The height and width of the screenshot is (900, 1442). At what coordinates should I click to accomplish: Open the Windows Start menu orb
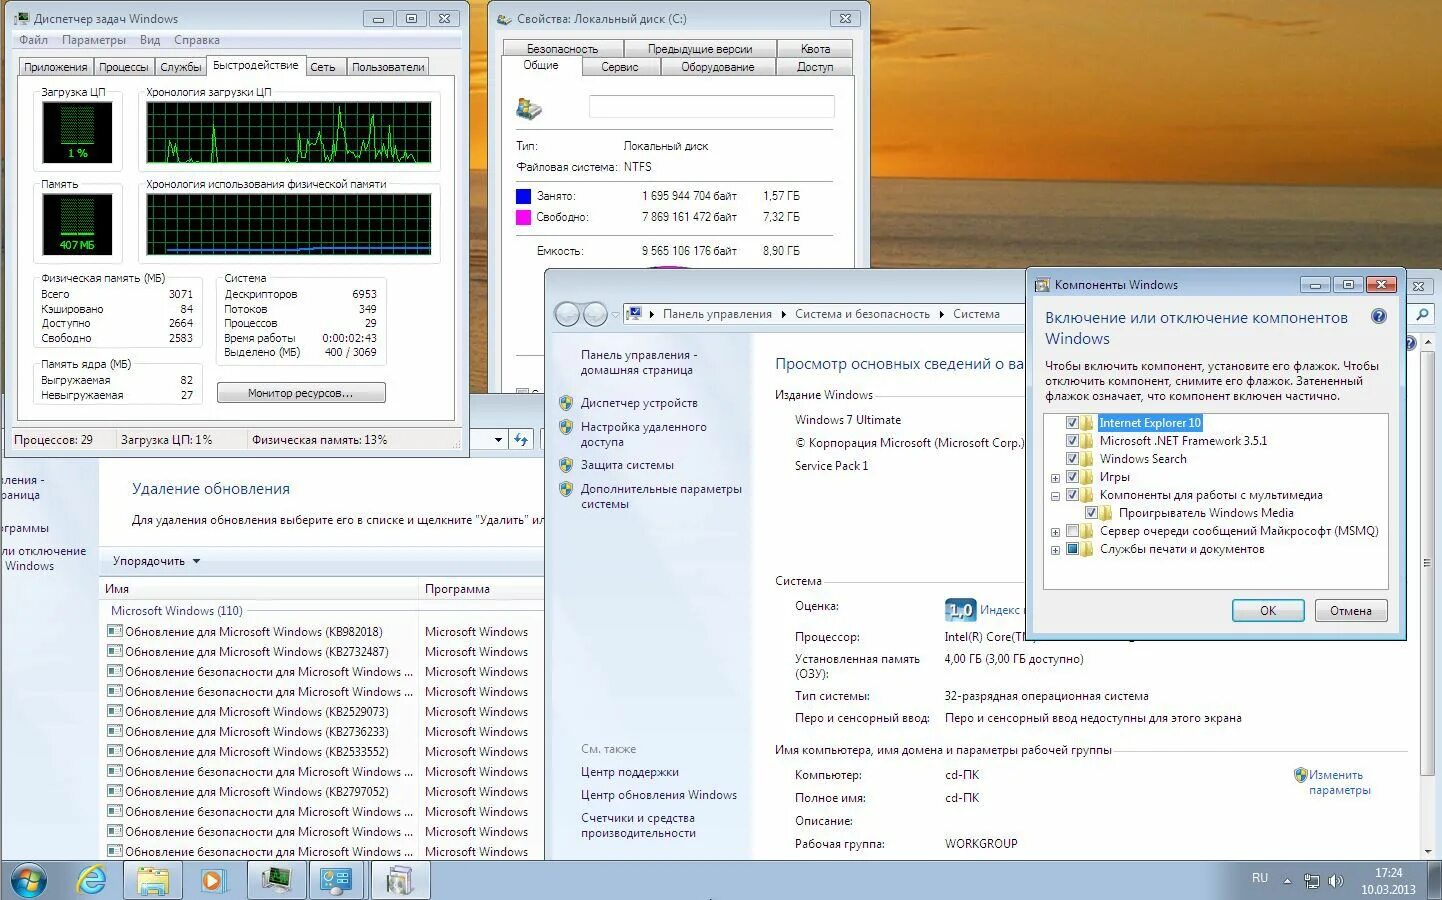click(28, 880)
